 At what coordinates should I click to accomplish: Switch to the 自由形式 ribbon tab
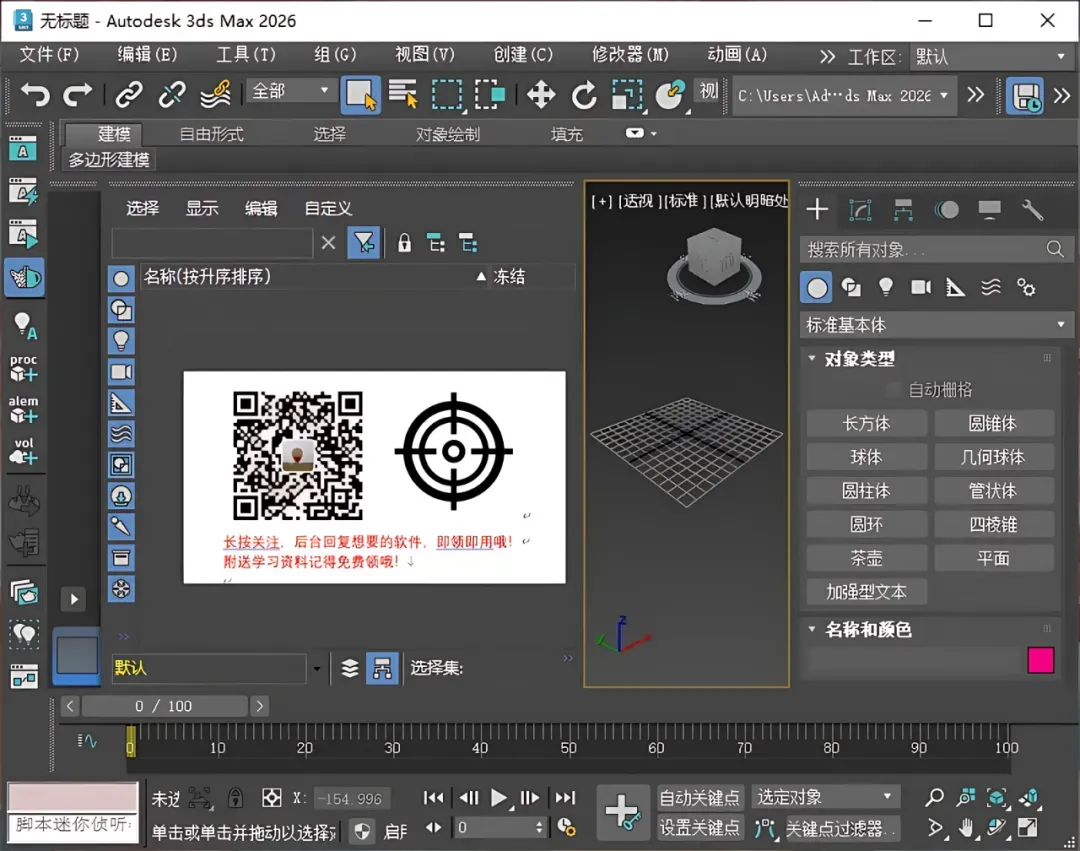point(211,134)
